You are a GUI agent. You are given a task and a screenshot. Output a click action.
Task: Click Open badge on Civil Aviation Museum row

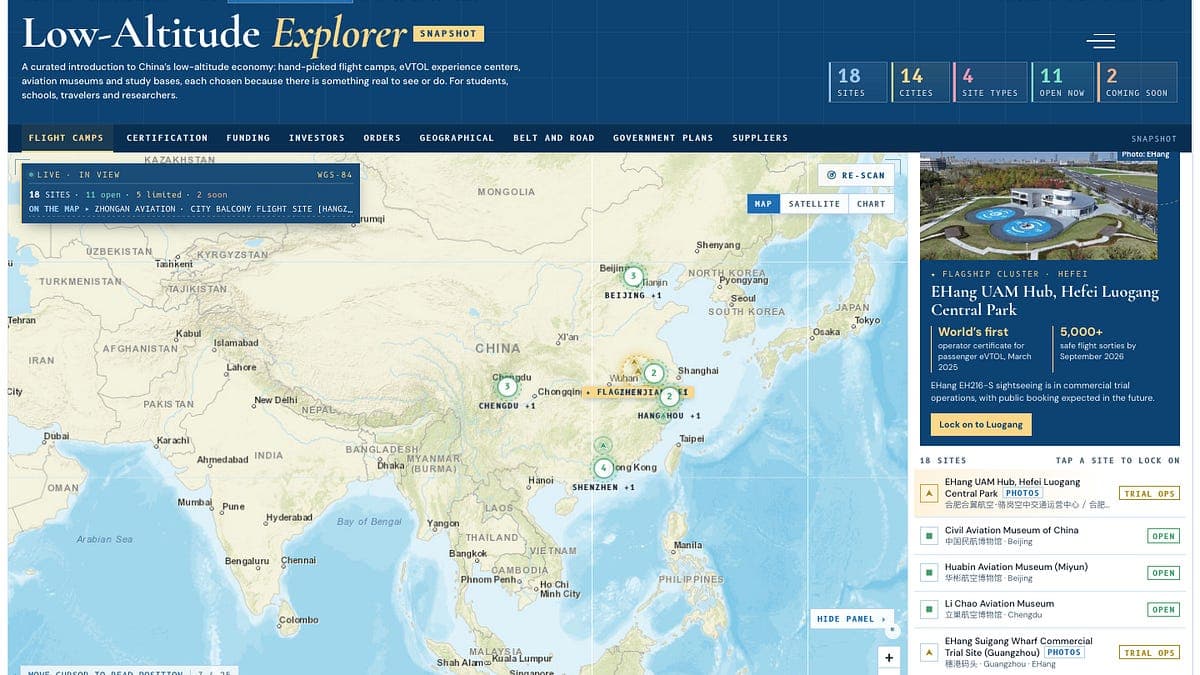(x=1163, y=536)
